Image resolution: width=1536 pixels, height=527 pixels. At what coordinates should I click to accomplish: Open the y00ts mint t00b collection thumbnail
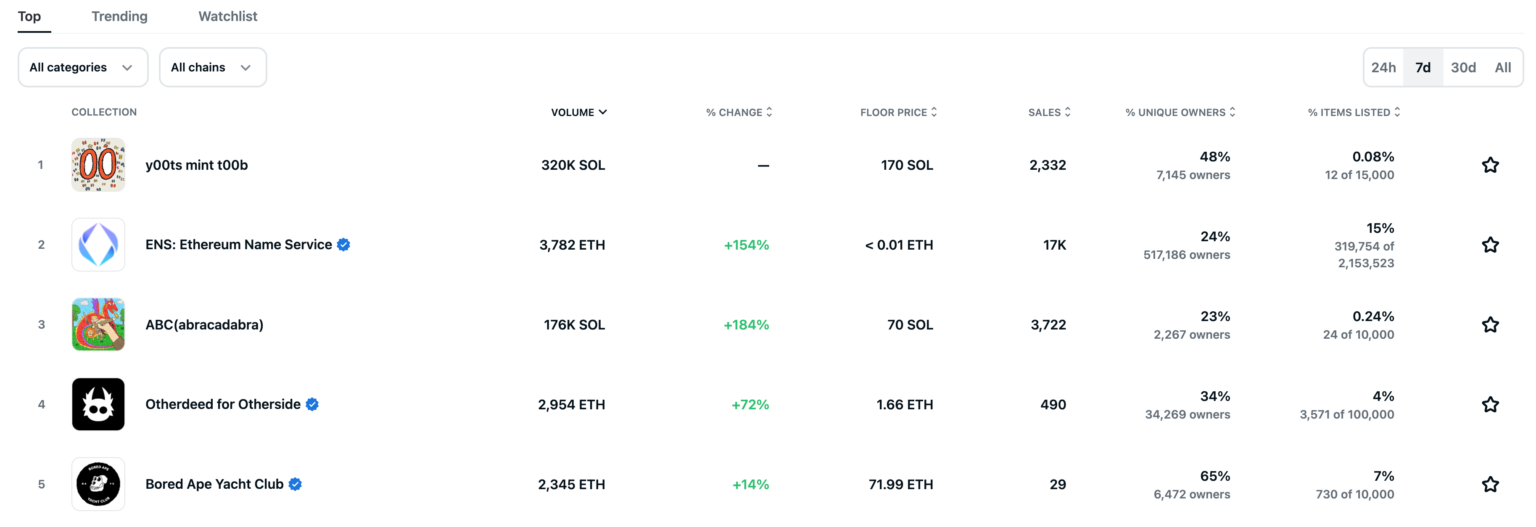pos(98,165)
